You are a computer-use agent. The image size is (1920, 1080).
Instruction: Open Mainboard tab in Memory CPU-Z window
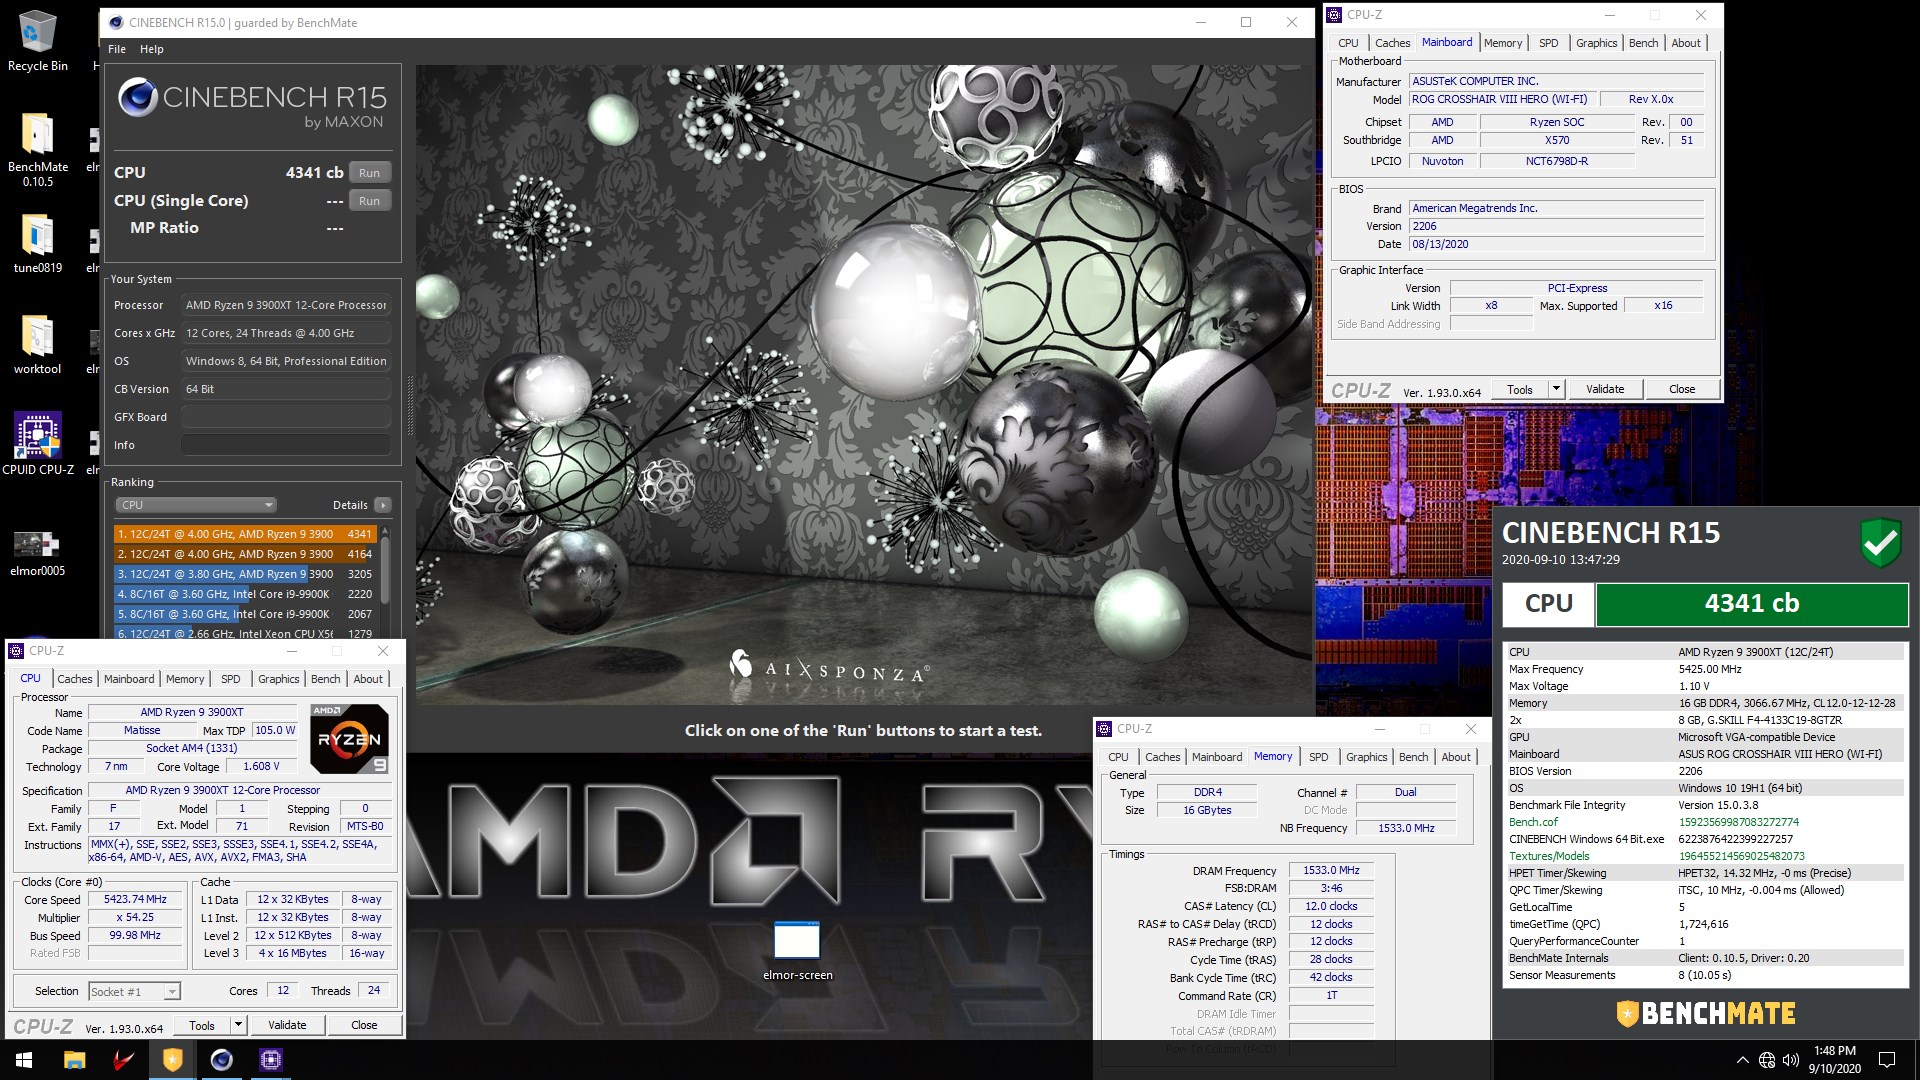[1217, 757]
